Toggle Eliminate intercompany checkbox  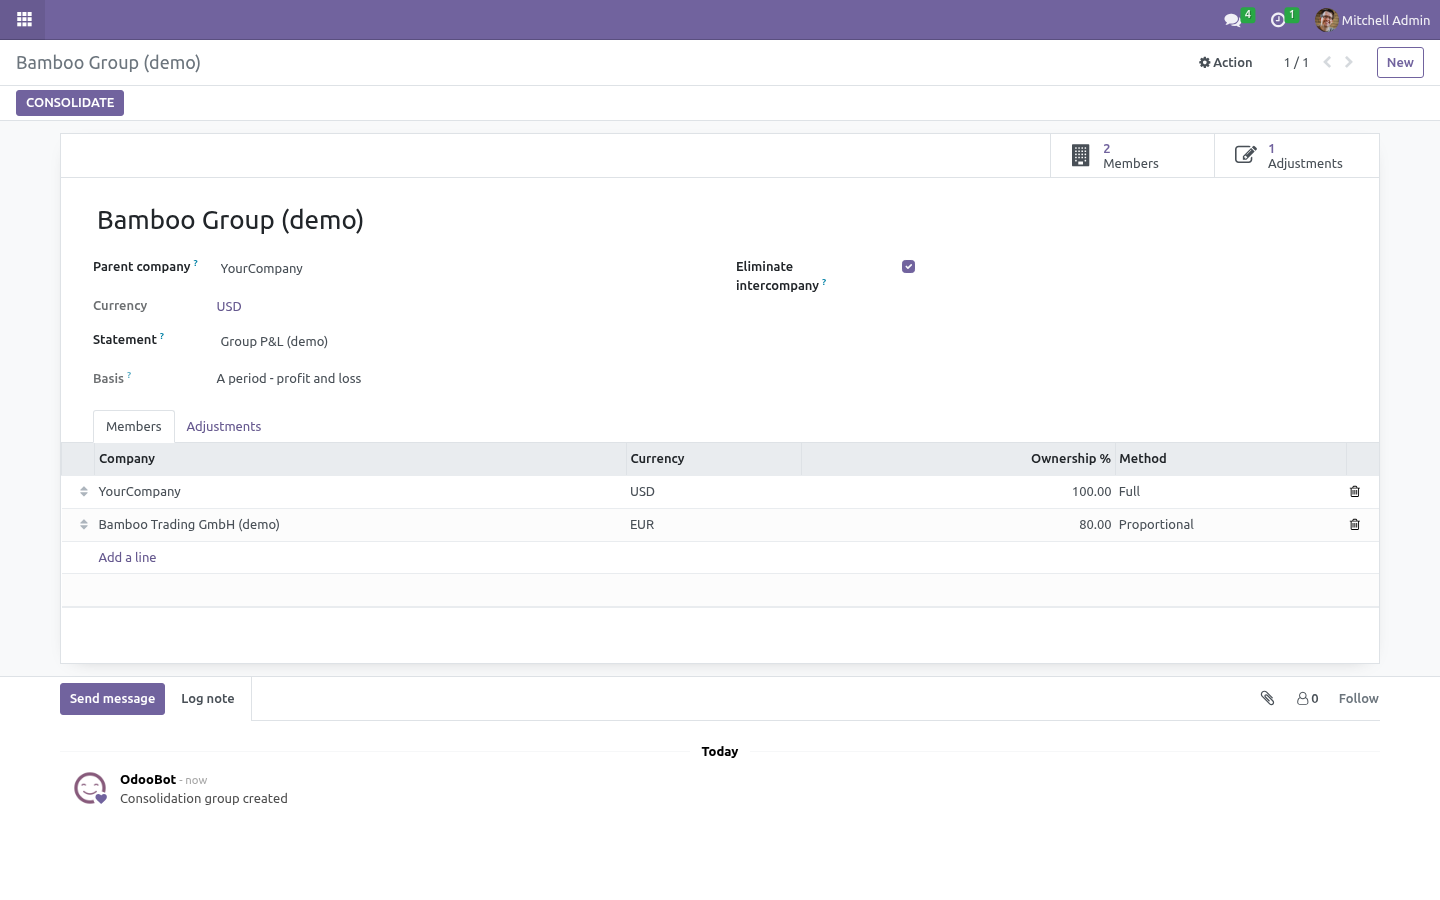pyautogui.click(x=908, y=266)
